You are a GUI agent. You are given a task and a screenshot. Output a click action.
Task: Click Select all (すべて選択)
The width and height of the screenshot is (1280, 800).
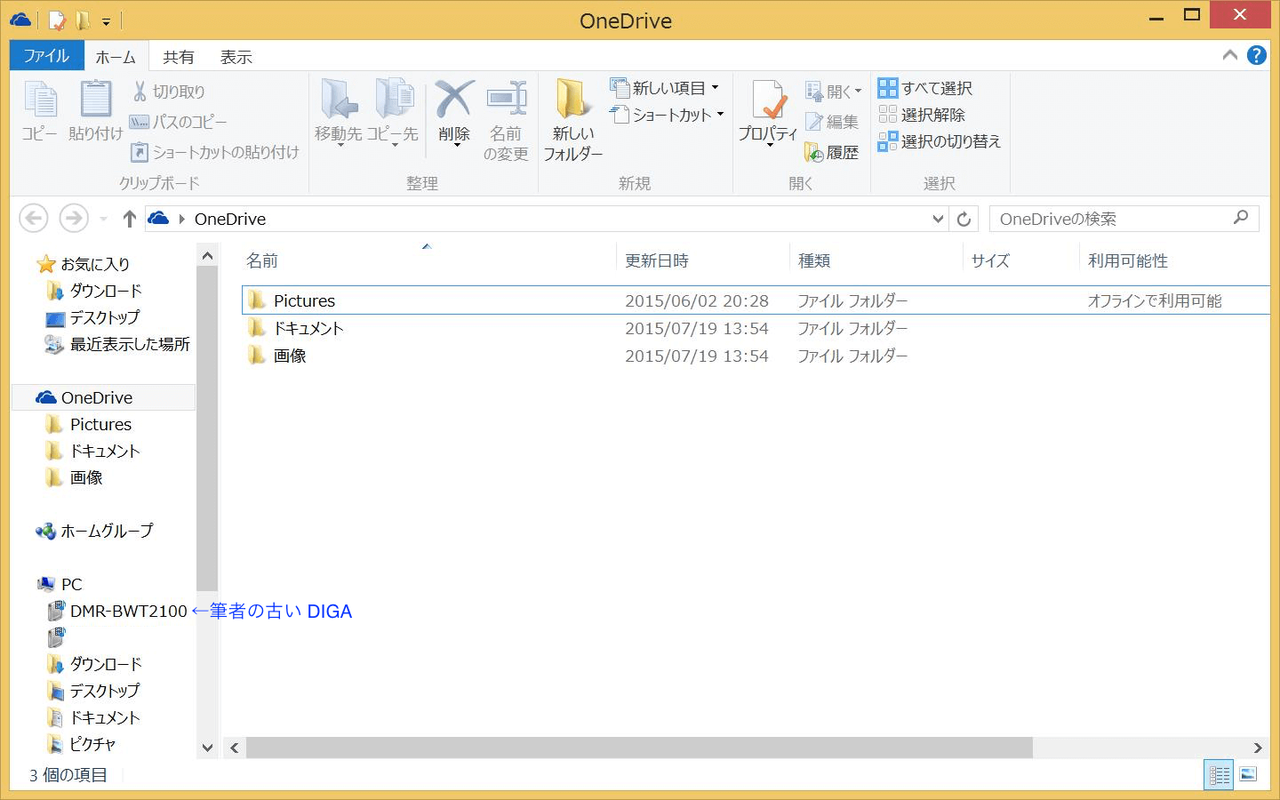point(925,88)
